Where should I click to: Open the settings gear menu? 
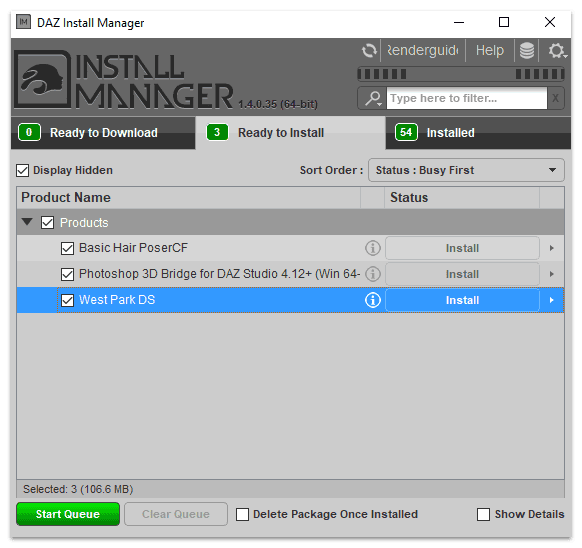point(557,50)
